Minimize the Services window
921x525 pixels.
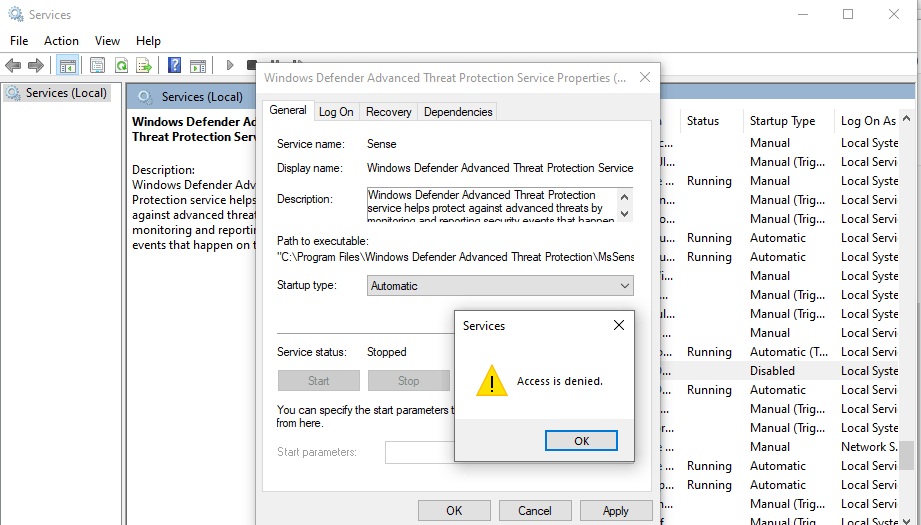(803, 14)
